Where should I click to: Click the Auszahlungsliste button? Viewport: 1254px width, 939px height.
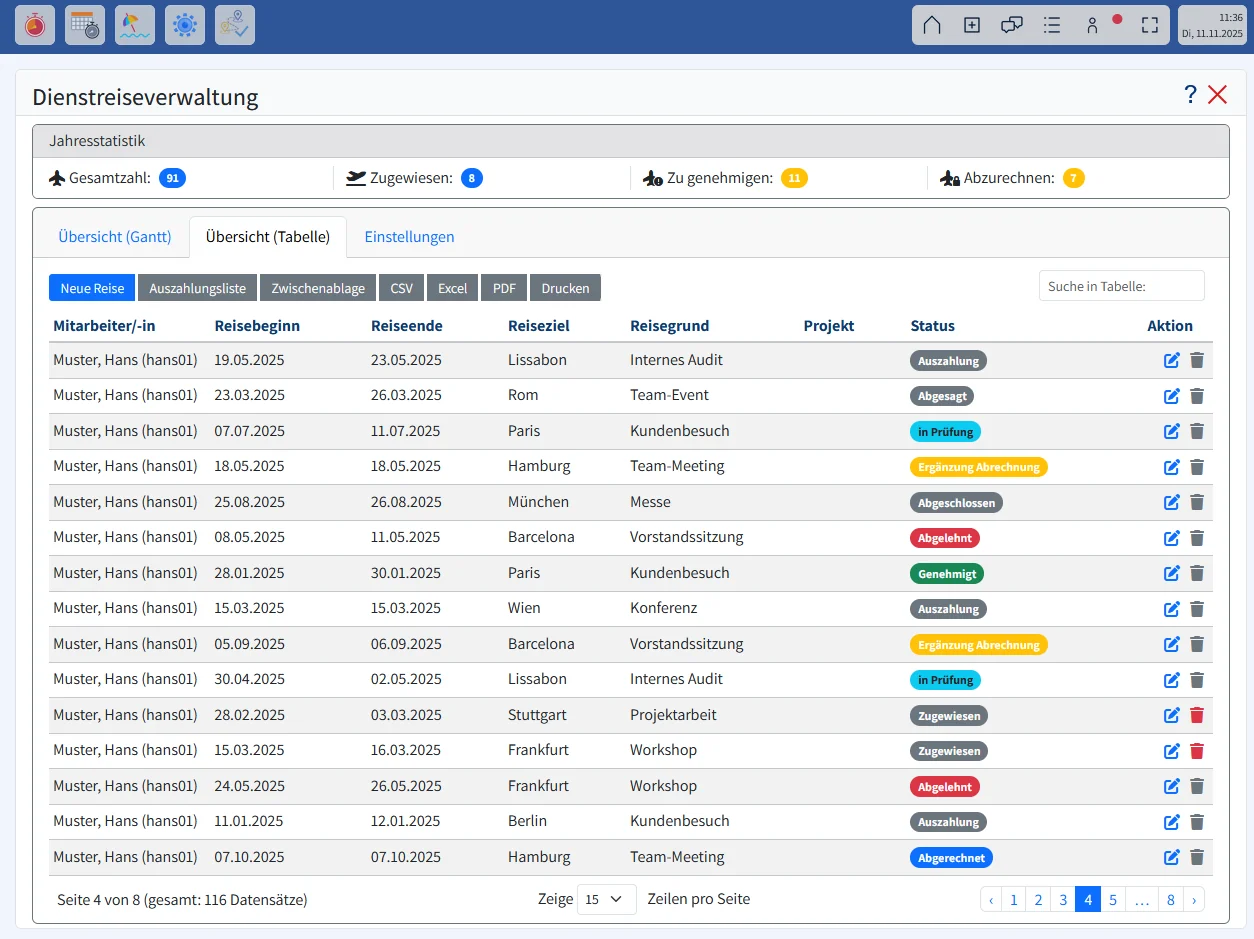[x=197, y=288]
